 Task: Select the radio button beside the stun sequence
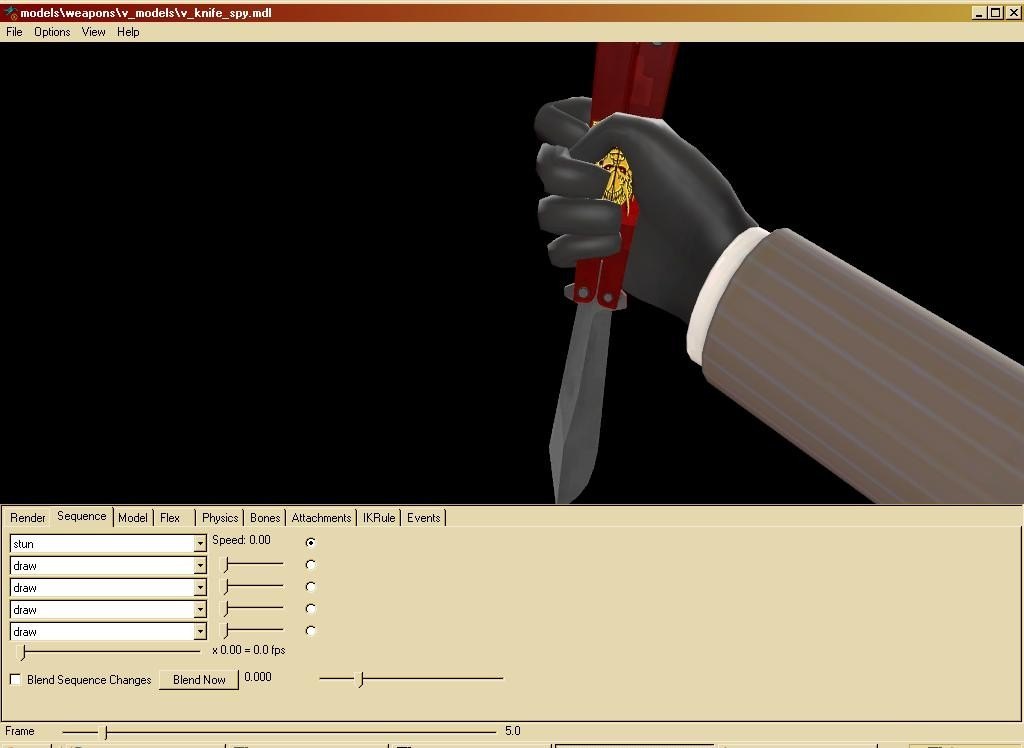[311, 542]
